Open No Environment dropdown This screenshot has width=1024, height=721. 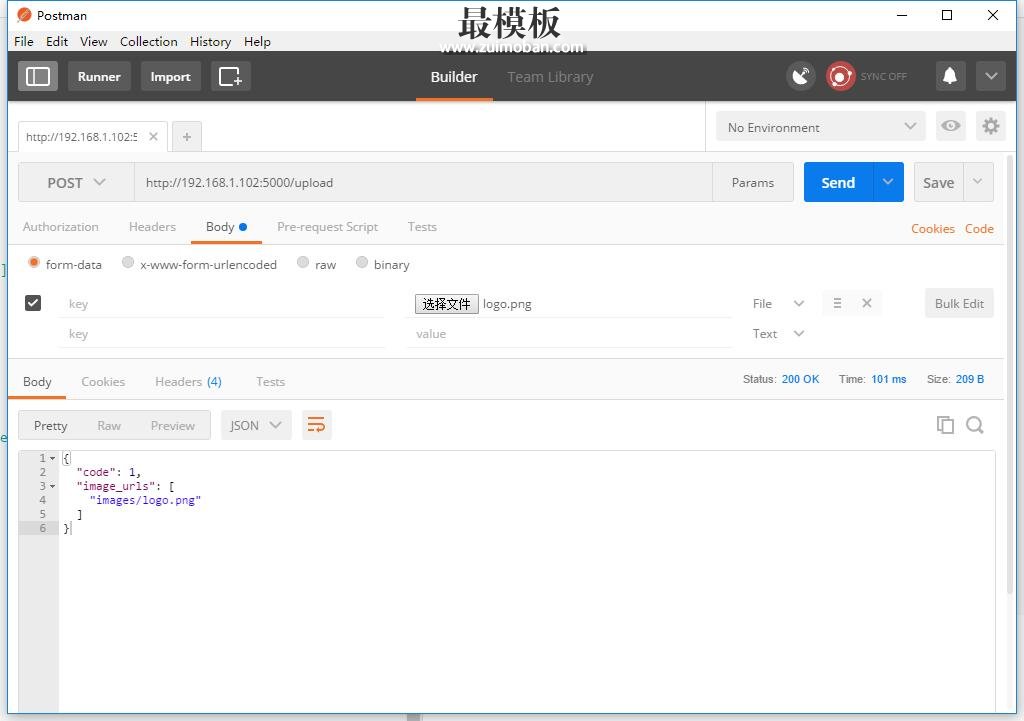[x=821, y=126]
